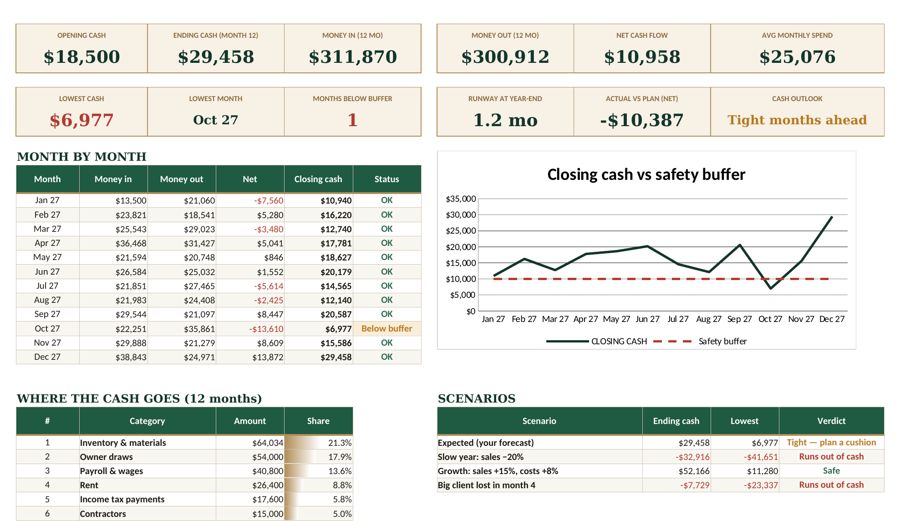Click the OK status for Dec 27
Screen dimensions: 900x521
(387, 357)
